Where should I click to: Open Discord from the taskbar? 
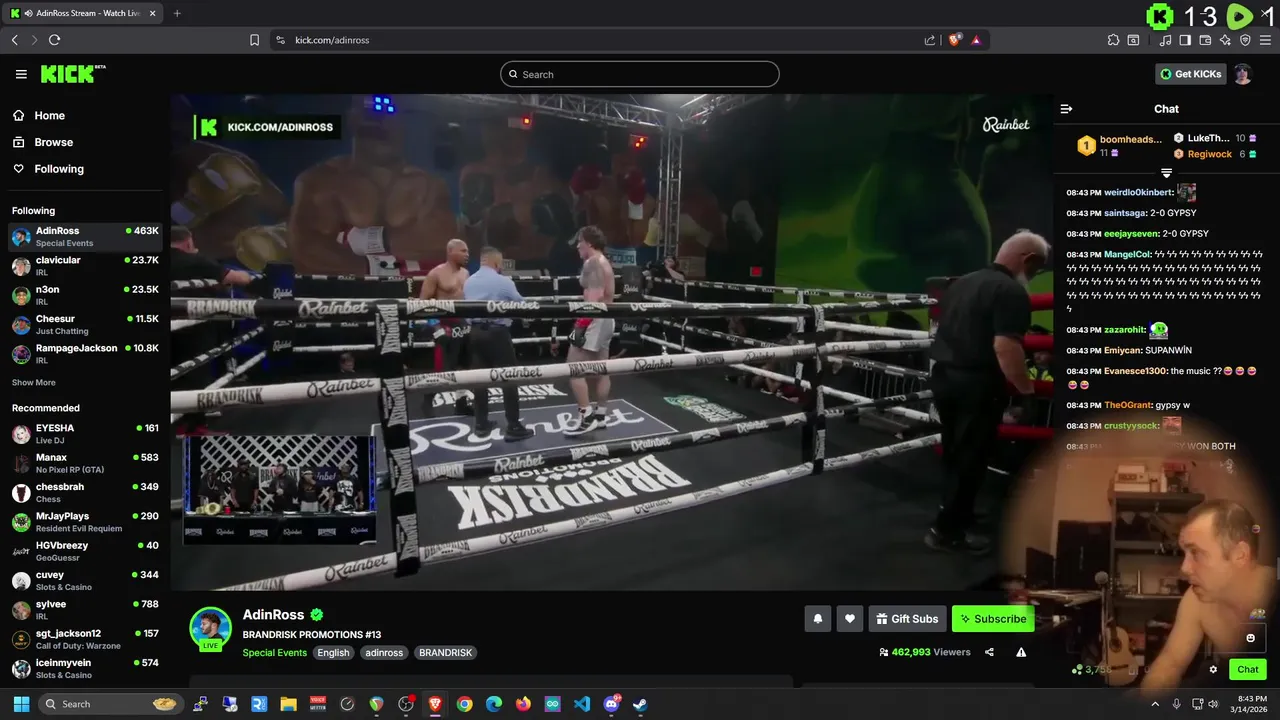[612, 704]
